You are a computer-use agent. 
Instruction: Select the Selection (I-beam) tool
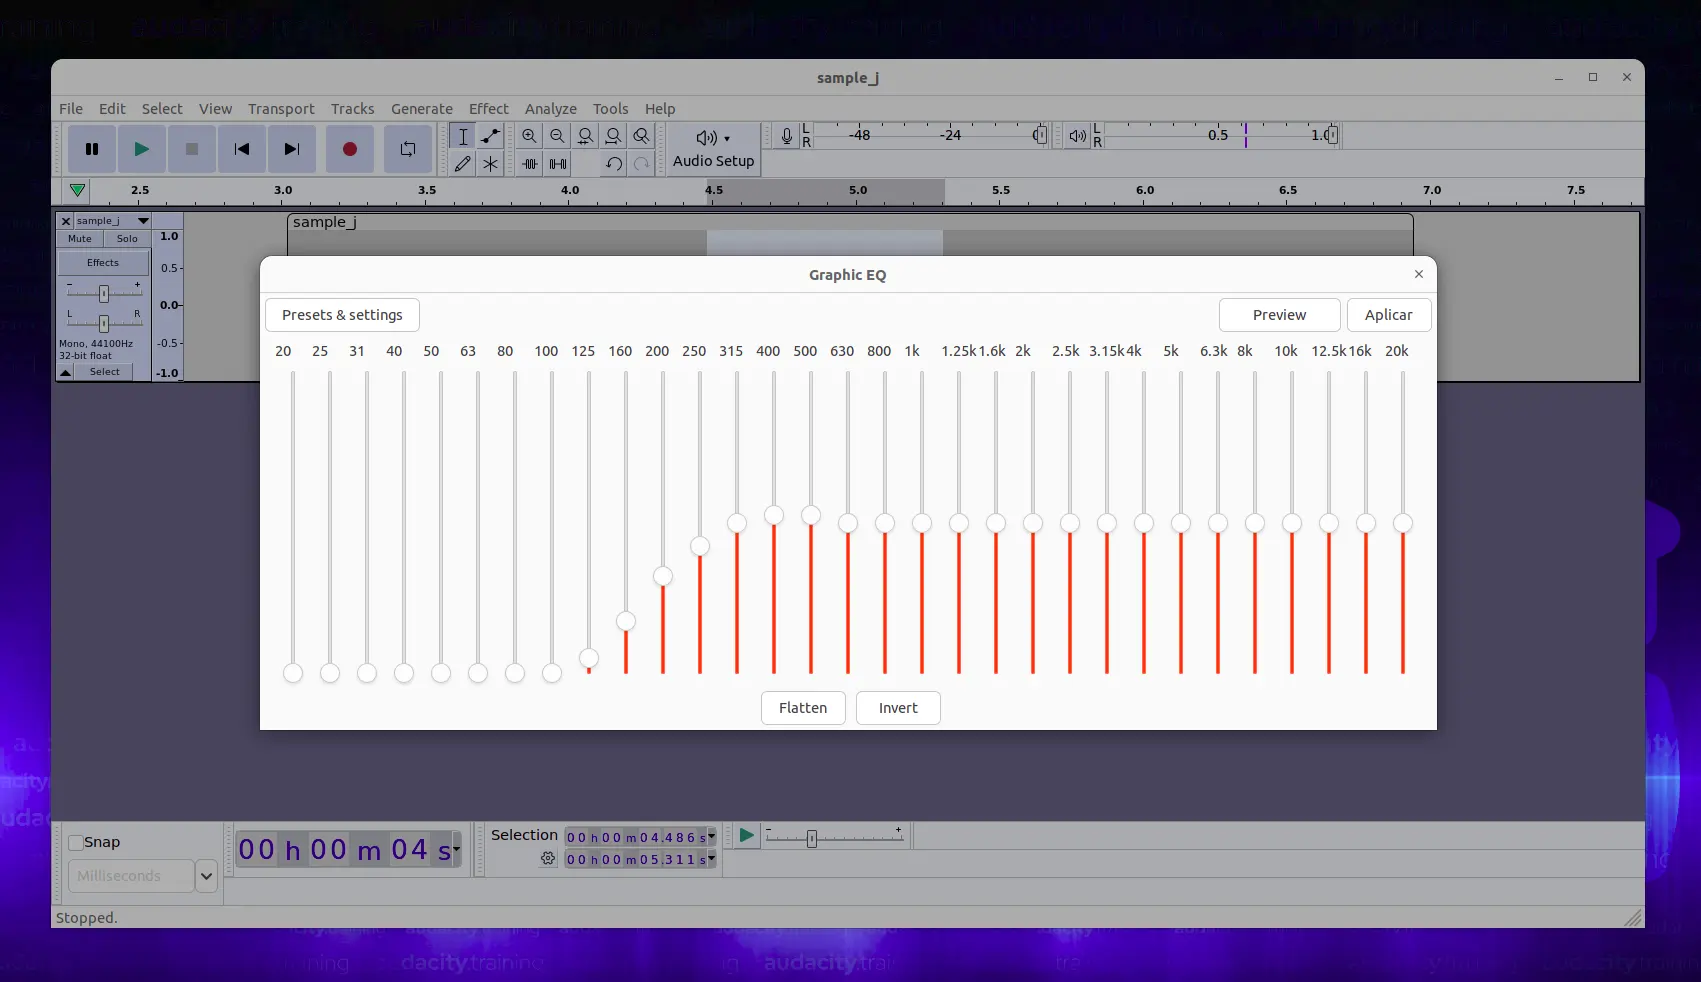pos(463,136)
